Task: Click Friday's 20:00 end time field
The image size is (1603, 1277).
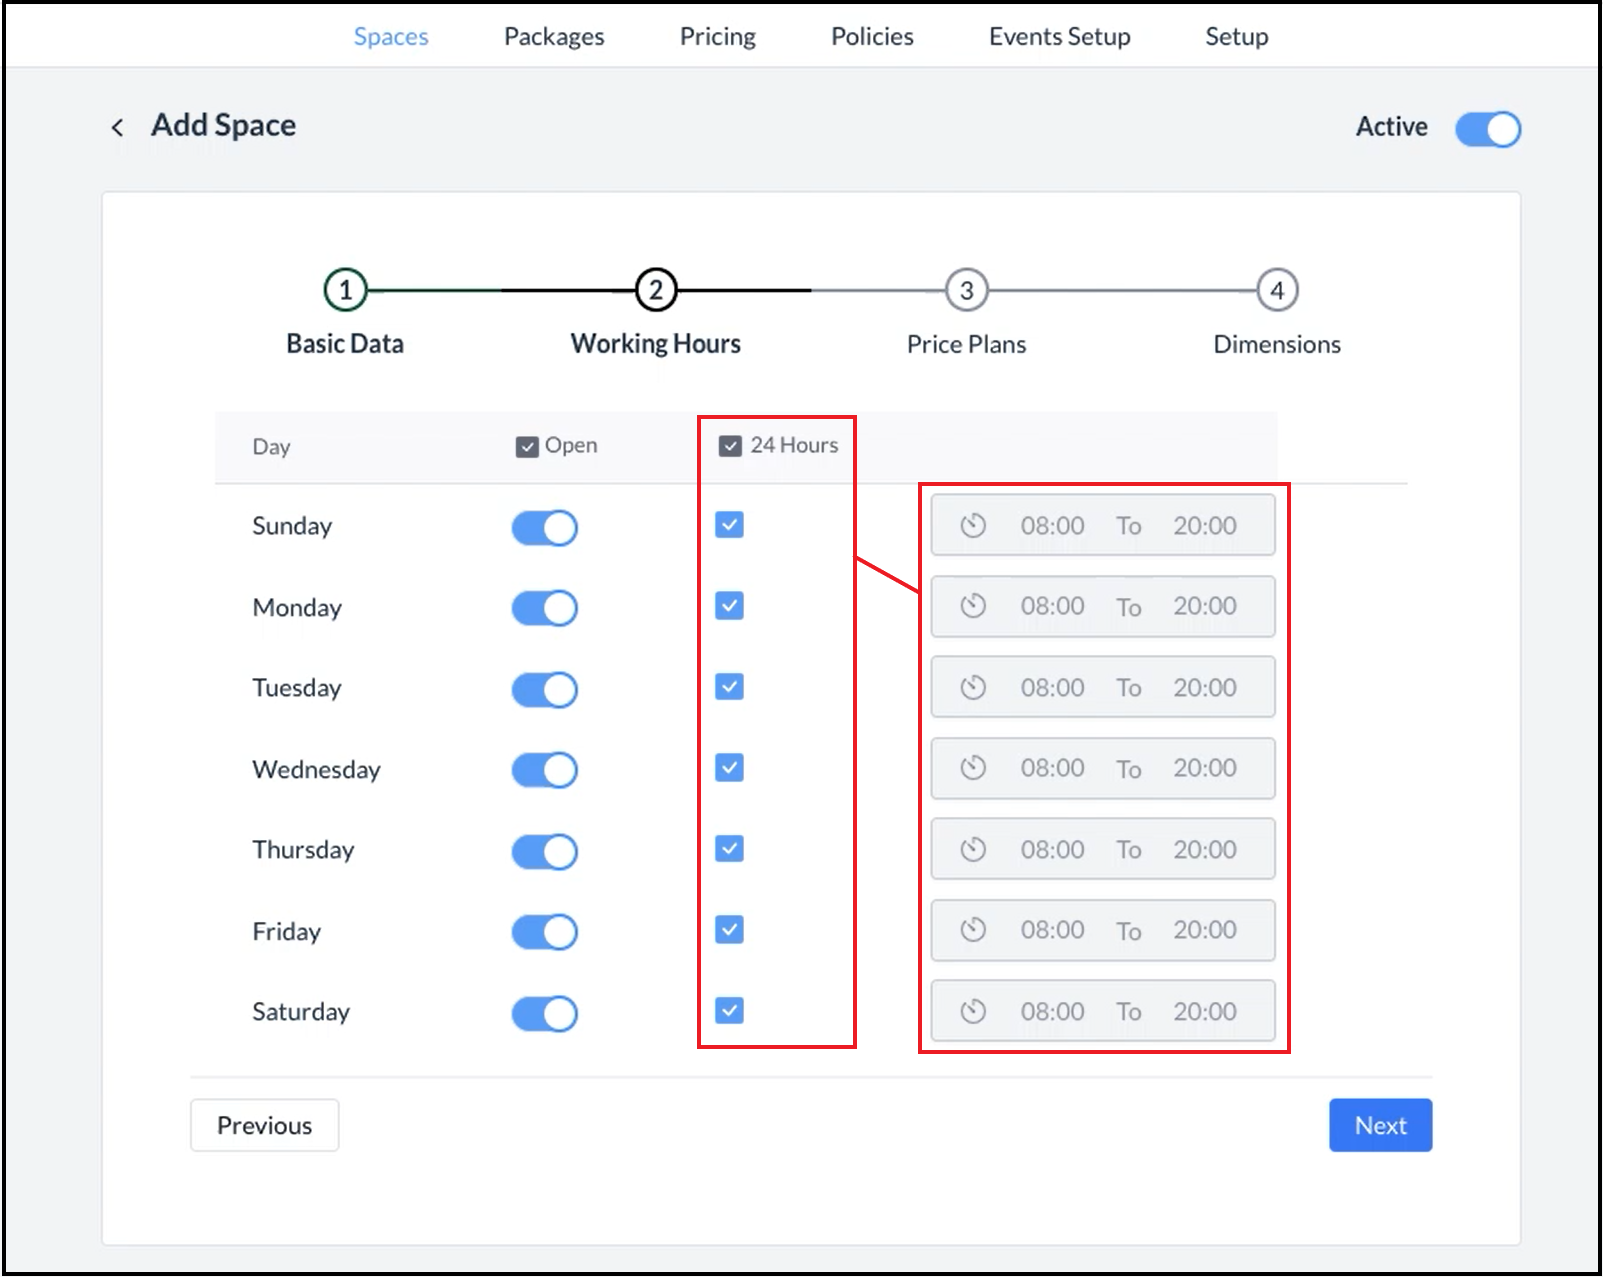Action: [1204, 930]
